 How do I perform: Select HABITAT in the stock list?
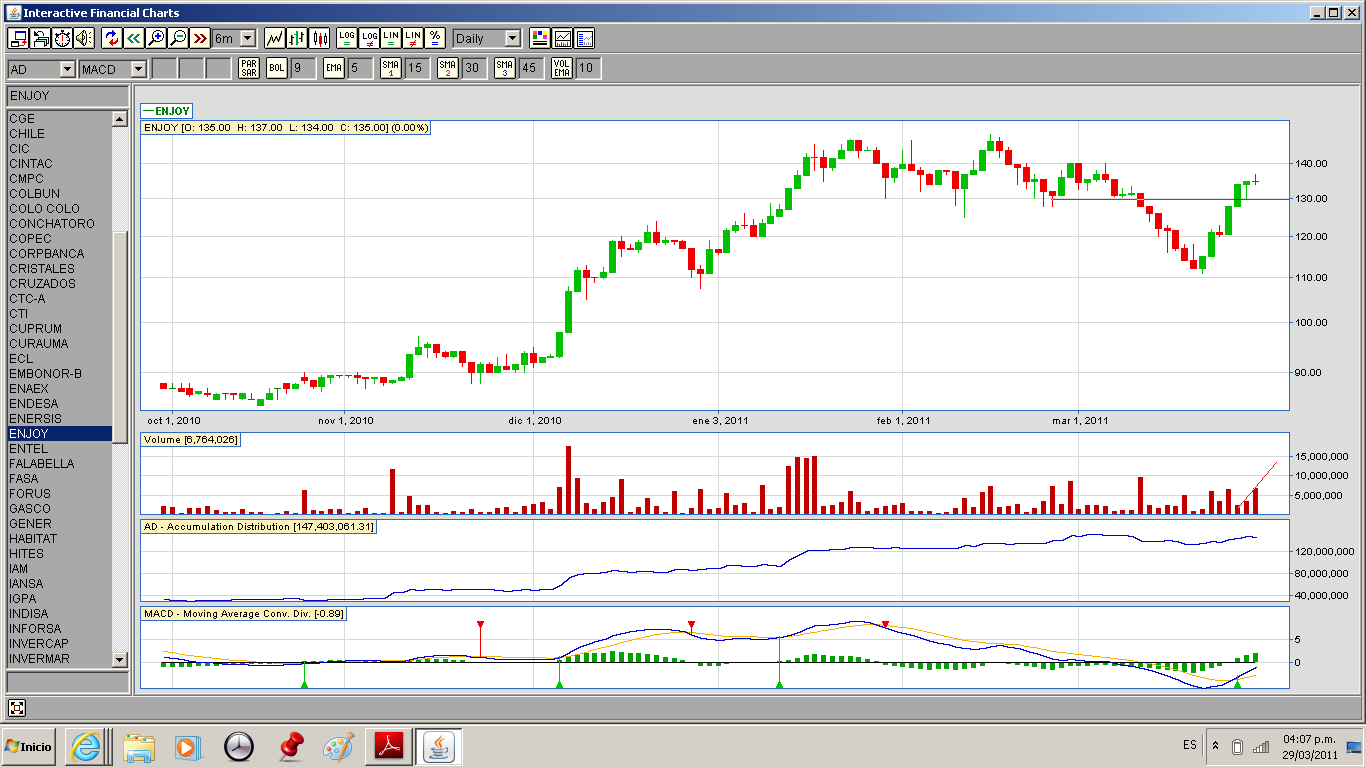pos(60,539)
